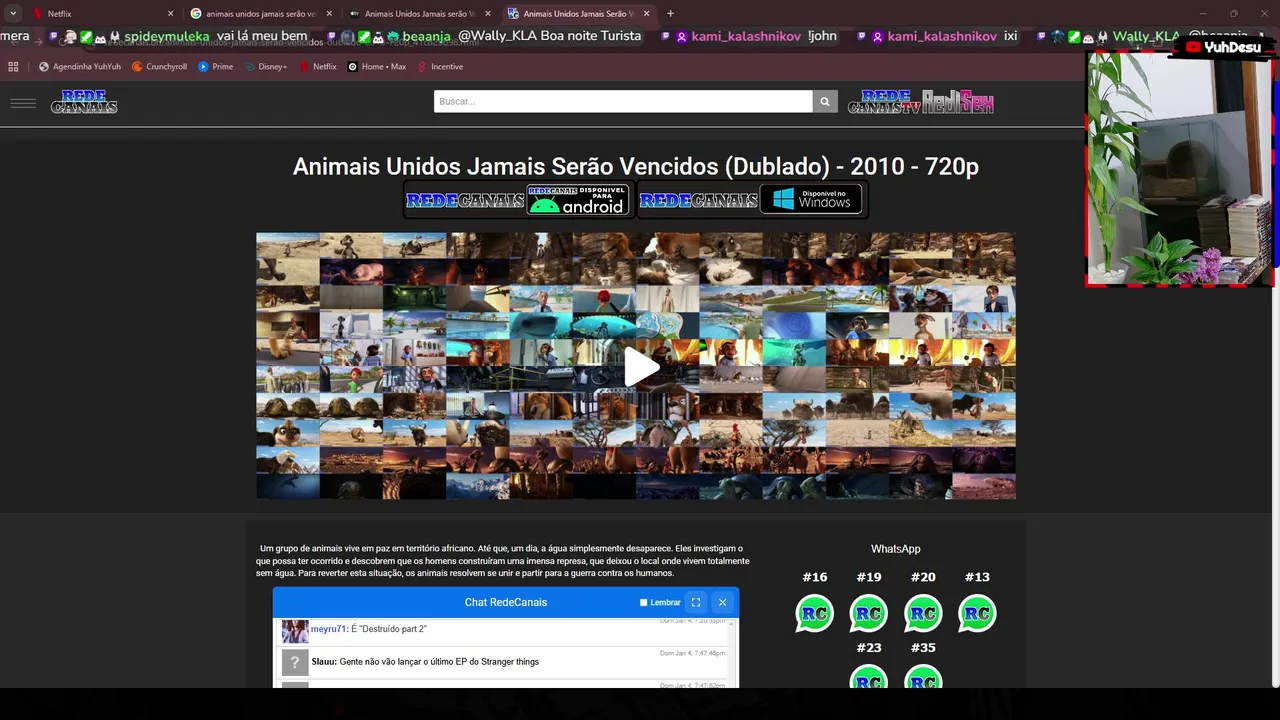Click the movie synopsis paragraph
1280x720 pixels.
503,561
